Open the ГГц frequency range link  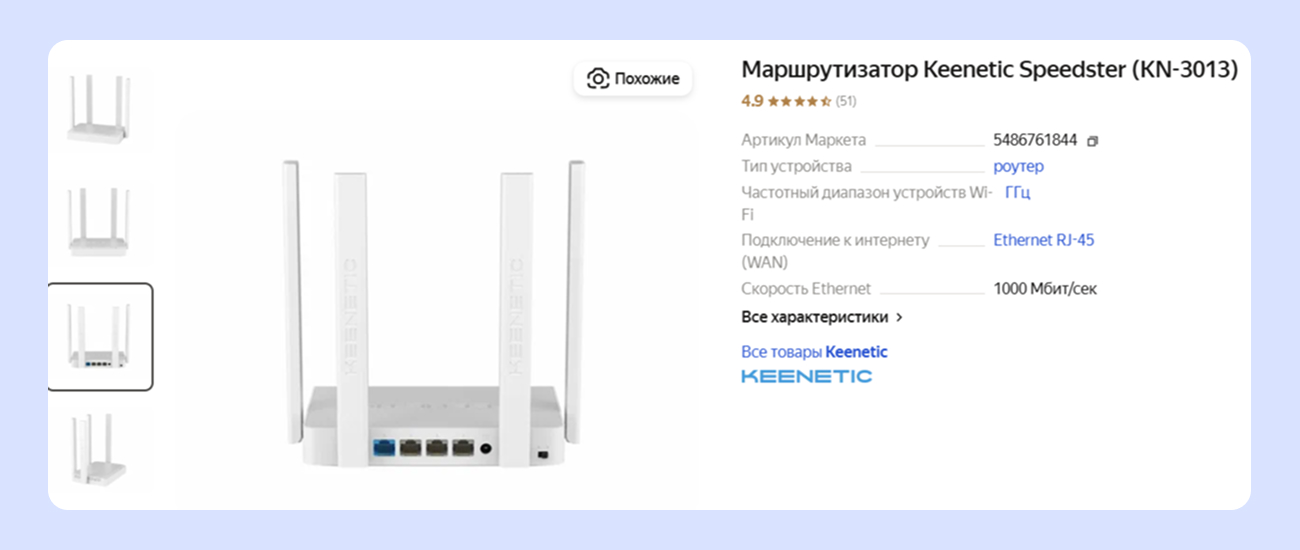click(1017, 192)
